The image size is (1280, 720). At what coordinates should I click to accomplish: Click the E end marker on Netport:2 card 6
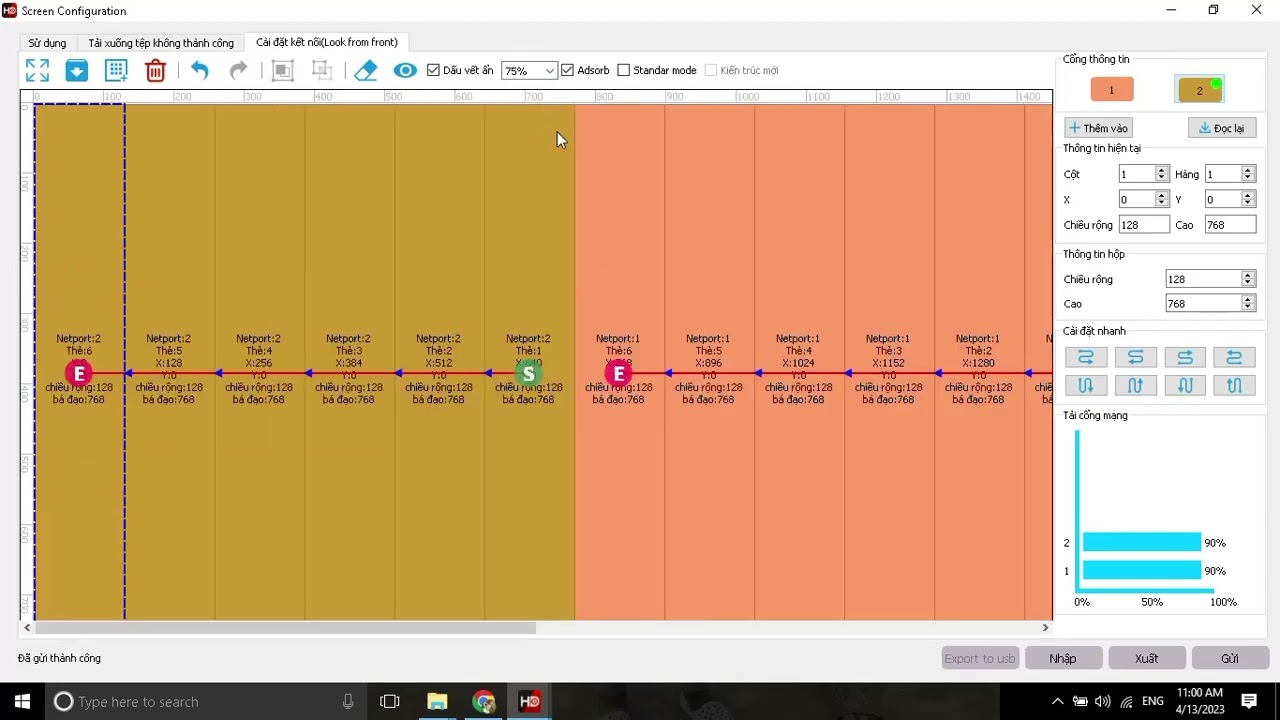[79, 374]
